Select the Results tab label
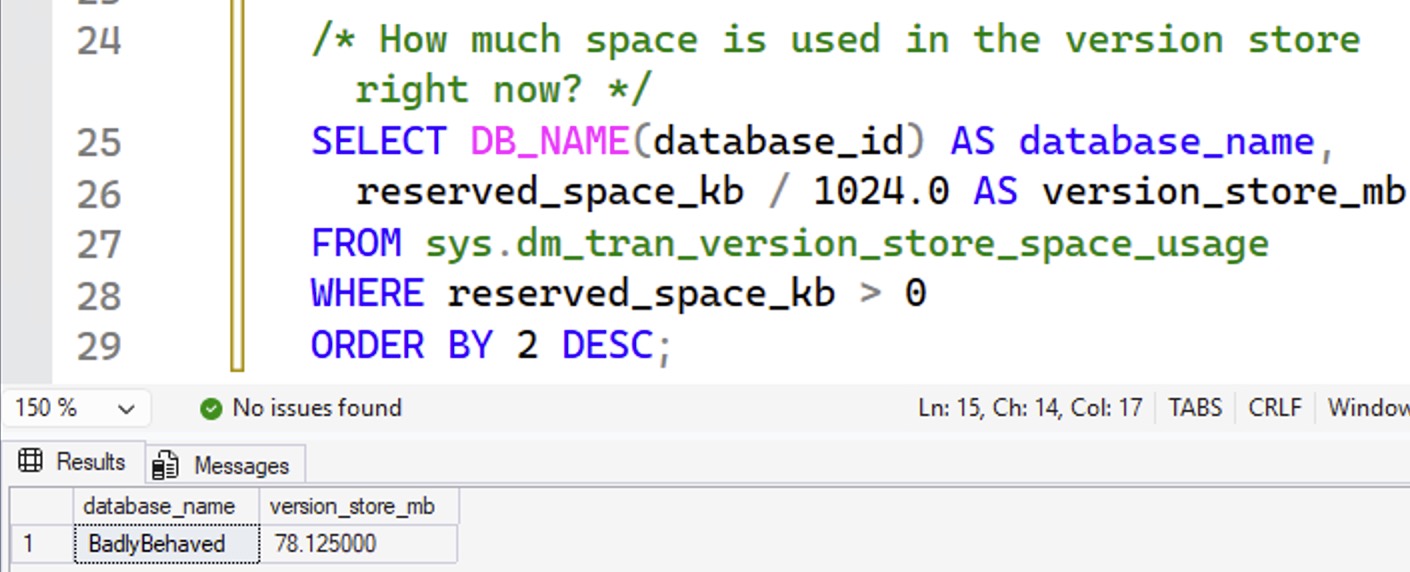This screenshot has width=1410, height=572. point(90,462)
